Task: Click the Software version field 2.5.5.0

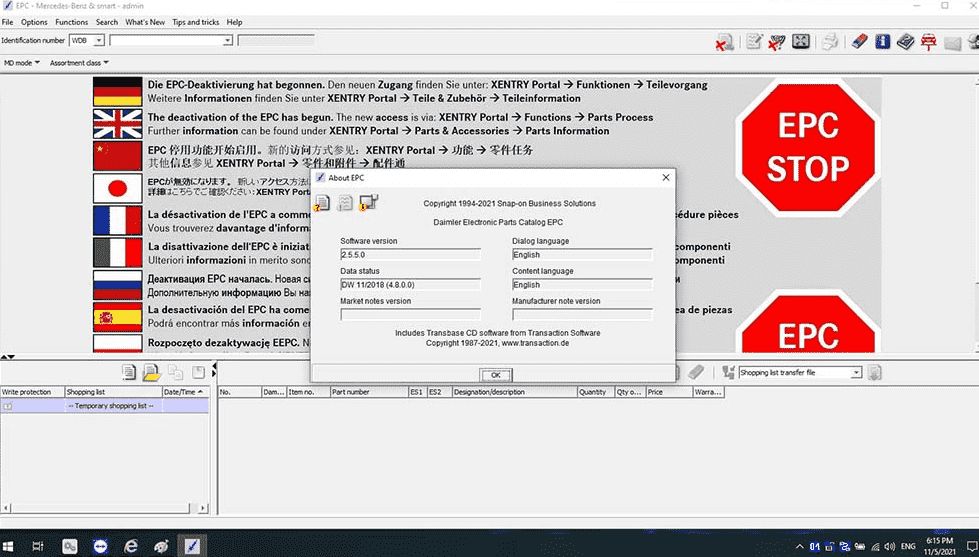Action: (410, 254)
